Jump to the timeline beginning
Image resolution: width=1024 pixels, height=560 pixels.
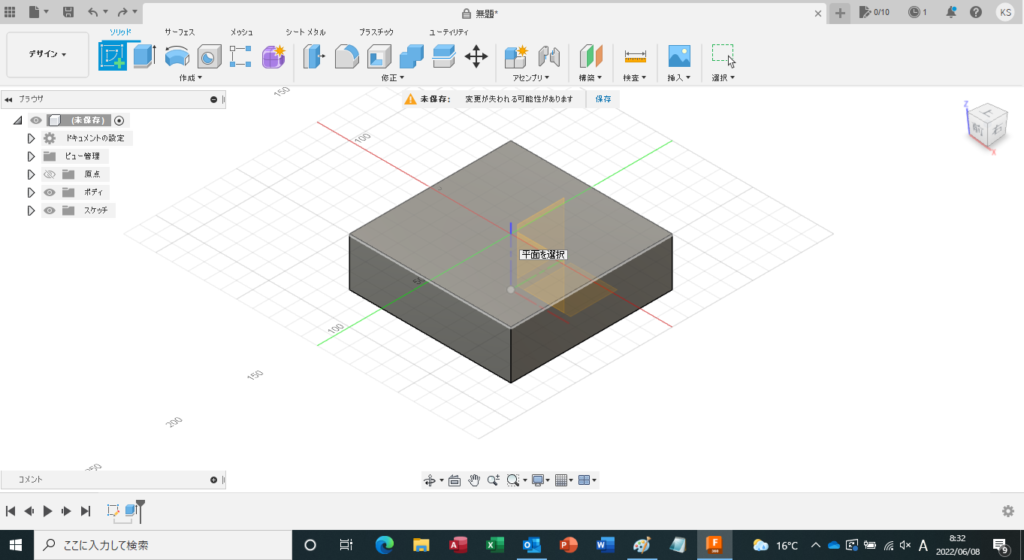10,511
